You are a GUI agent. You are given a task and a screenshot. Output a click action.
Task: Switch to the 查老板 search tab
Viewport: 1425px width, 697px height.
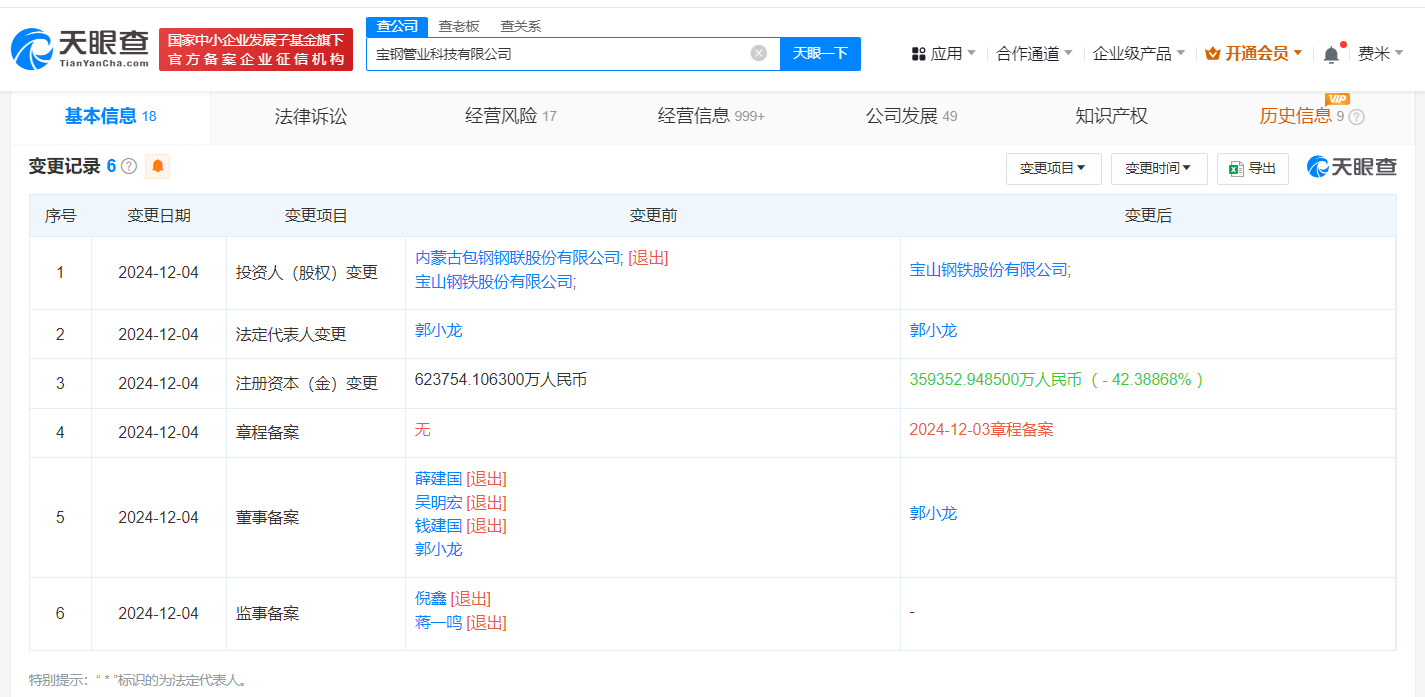click(x=459, y=27)
